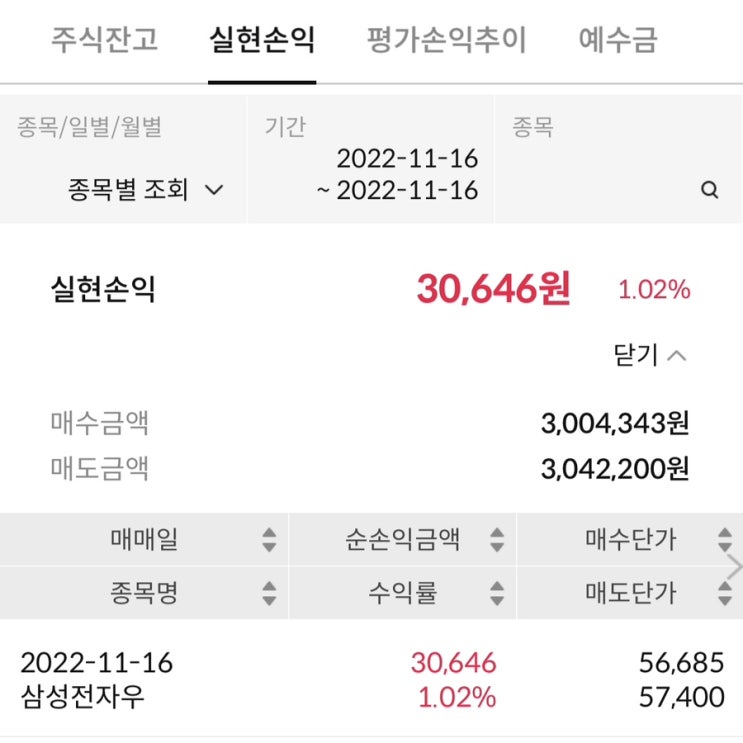This screenshot has width=743, height=743.
Task: Sort by 매매일 using the sort arrows
Action: coord(269,541)
